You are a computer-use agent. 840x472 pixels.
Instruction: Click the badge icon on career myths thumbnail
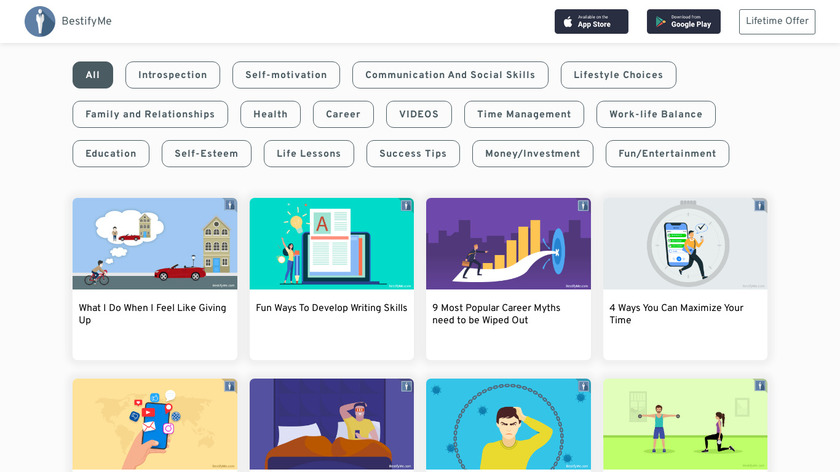(x=583, y=205)
